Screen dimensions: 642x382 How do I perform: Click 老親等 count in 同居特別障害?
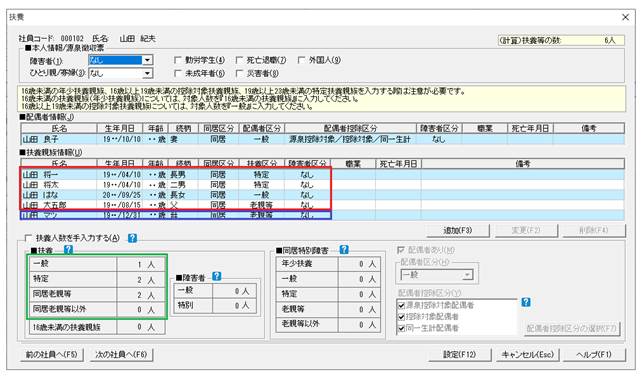pos(359,309)
